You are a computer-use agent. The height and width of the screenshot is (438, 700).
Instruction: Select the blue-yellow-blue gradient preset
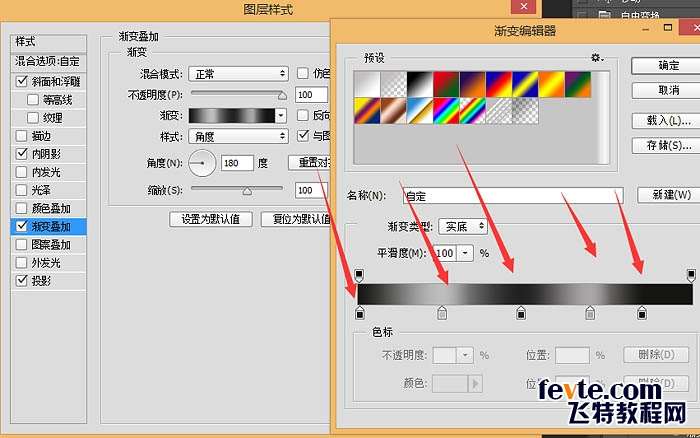pyautogui.click(x=525, y=84)
